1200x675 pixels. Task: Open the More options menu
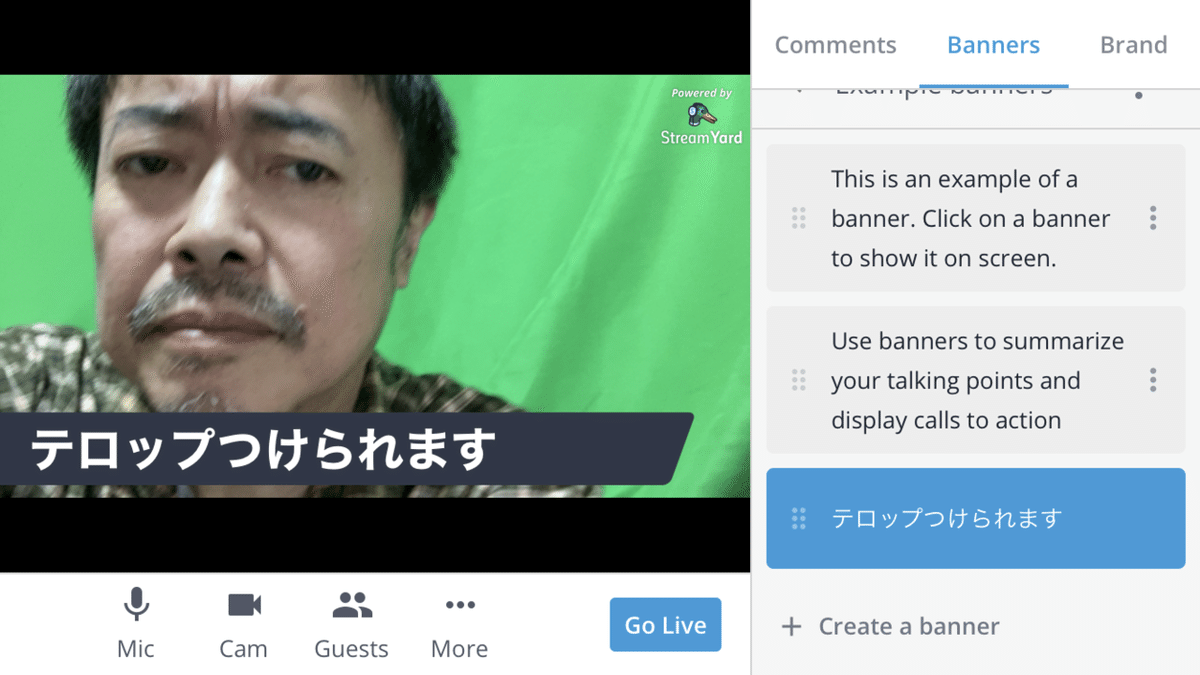click(x=460, y=624)
